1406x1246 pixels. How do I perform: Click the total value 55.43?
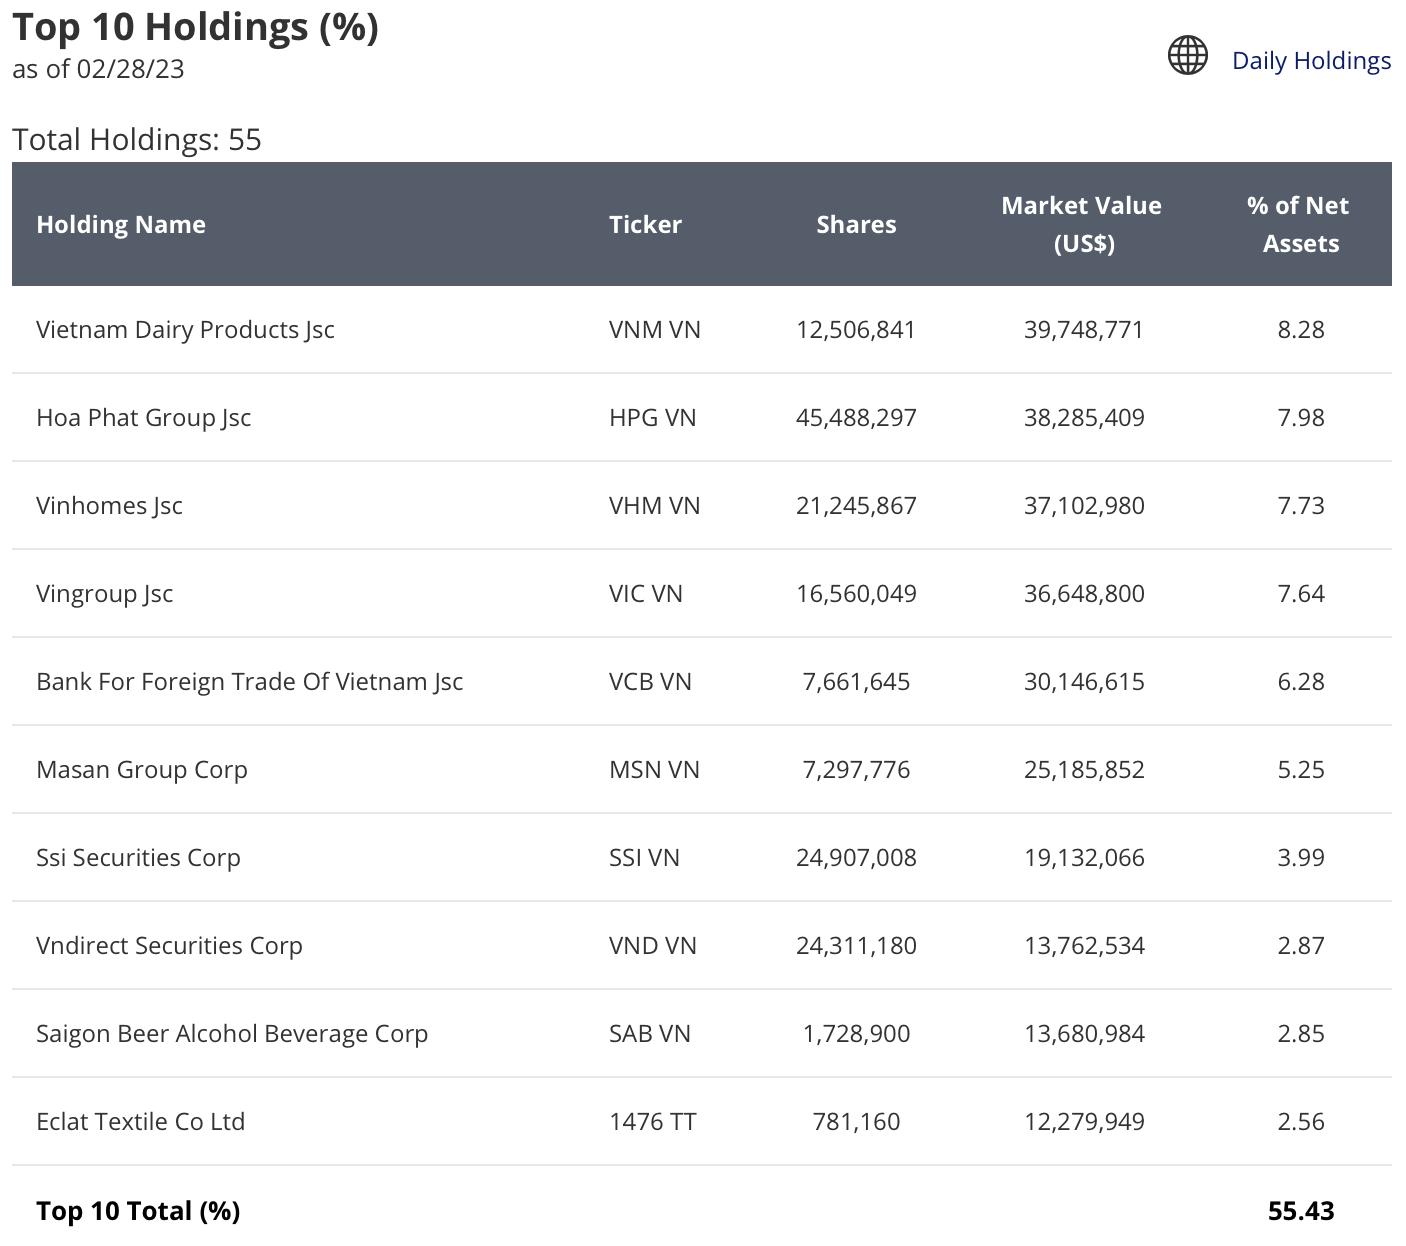(1301, 1211)
